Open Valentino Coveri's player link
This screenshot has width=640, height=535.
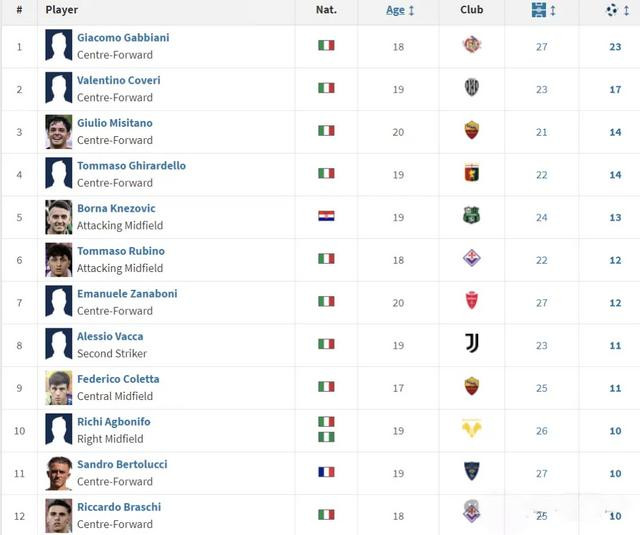point(118,80)
